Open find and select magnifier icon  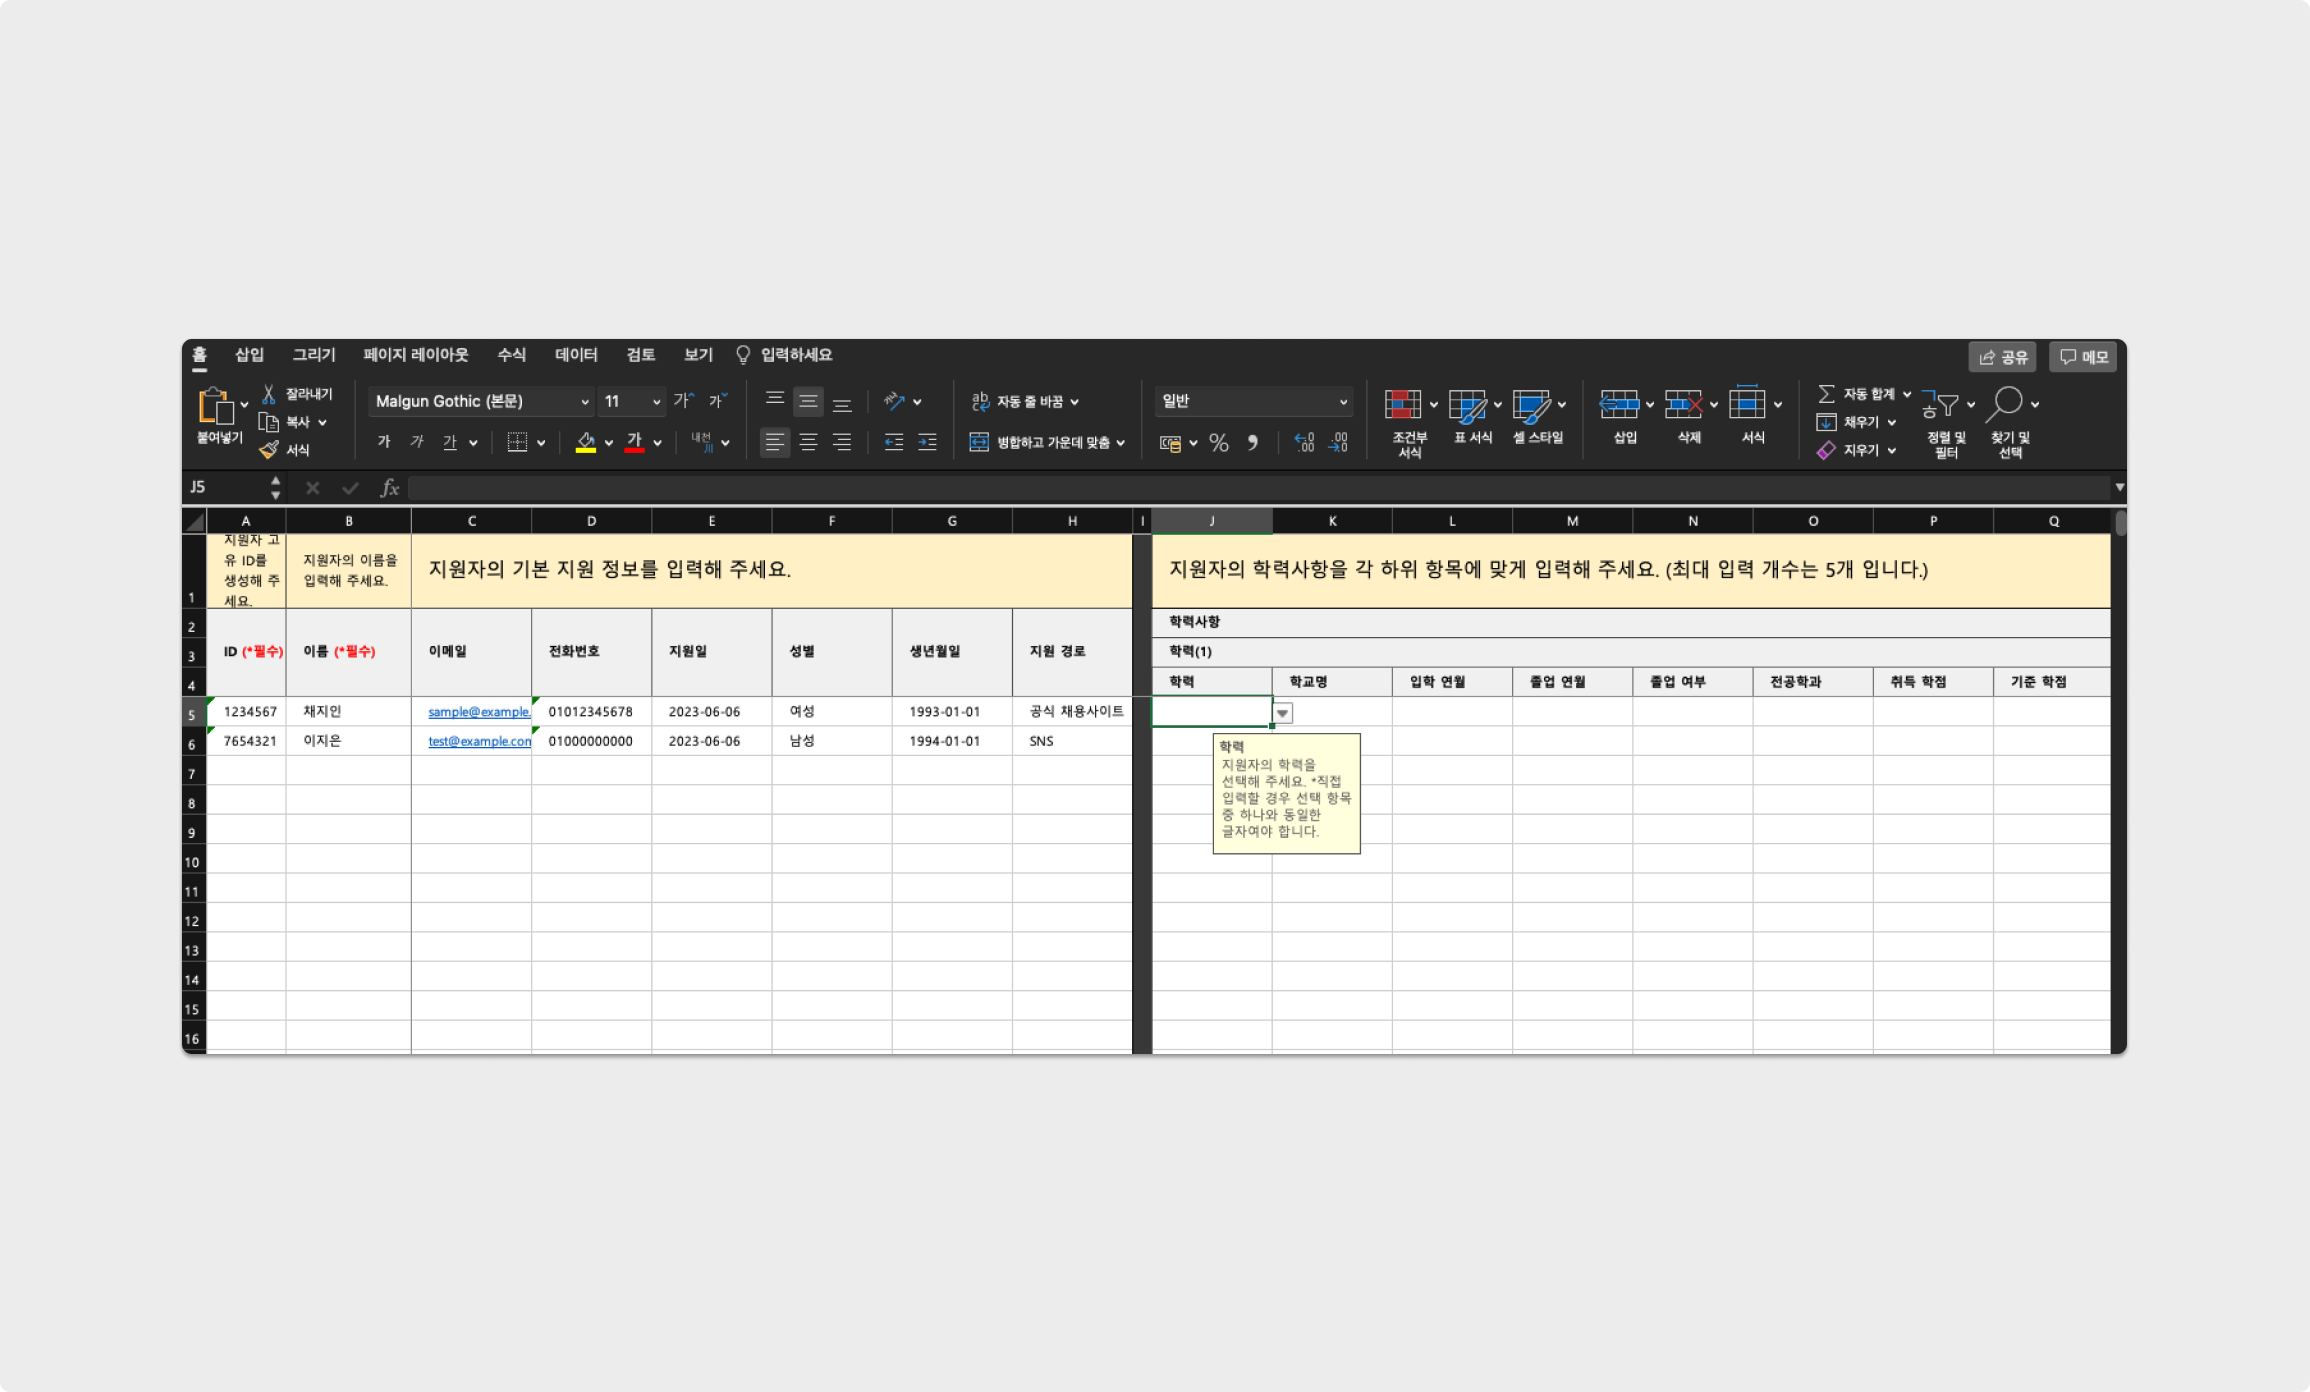[2005, 404]
